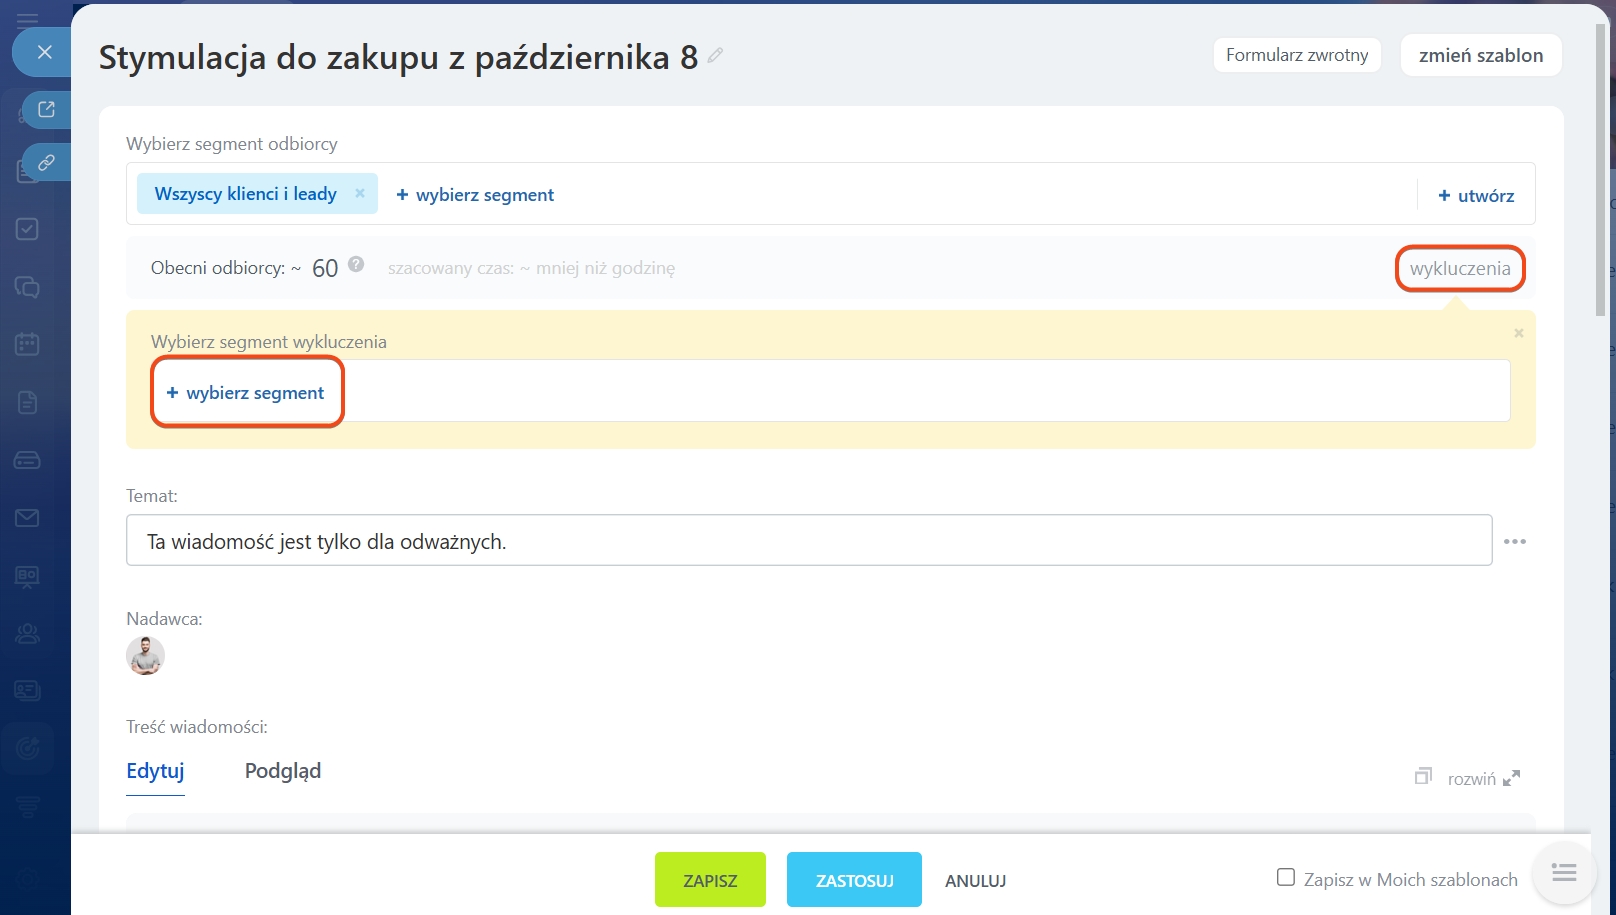Switch to the Podgląd tab

pos(283,771)
